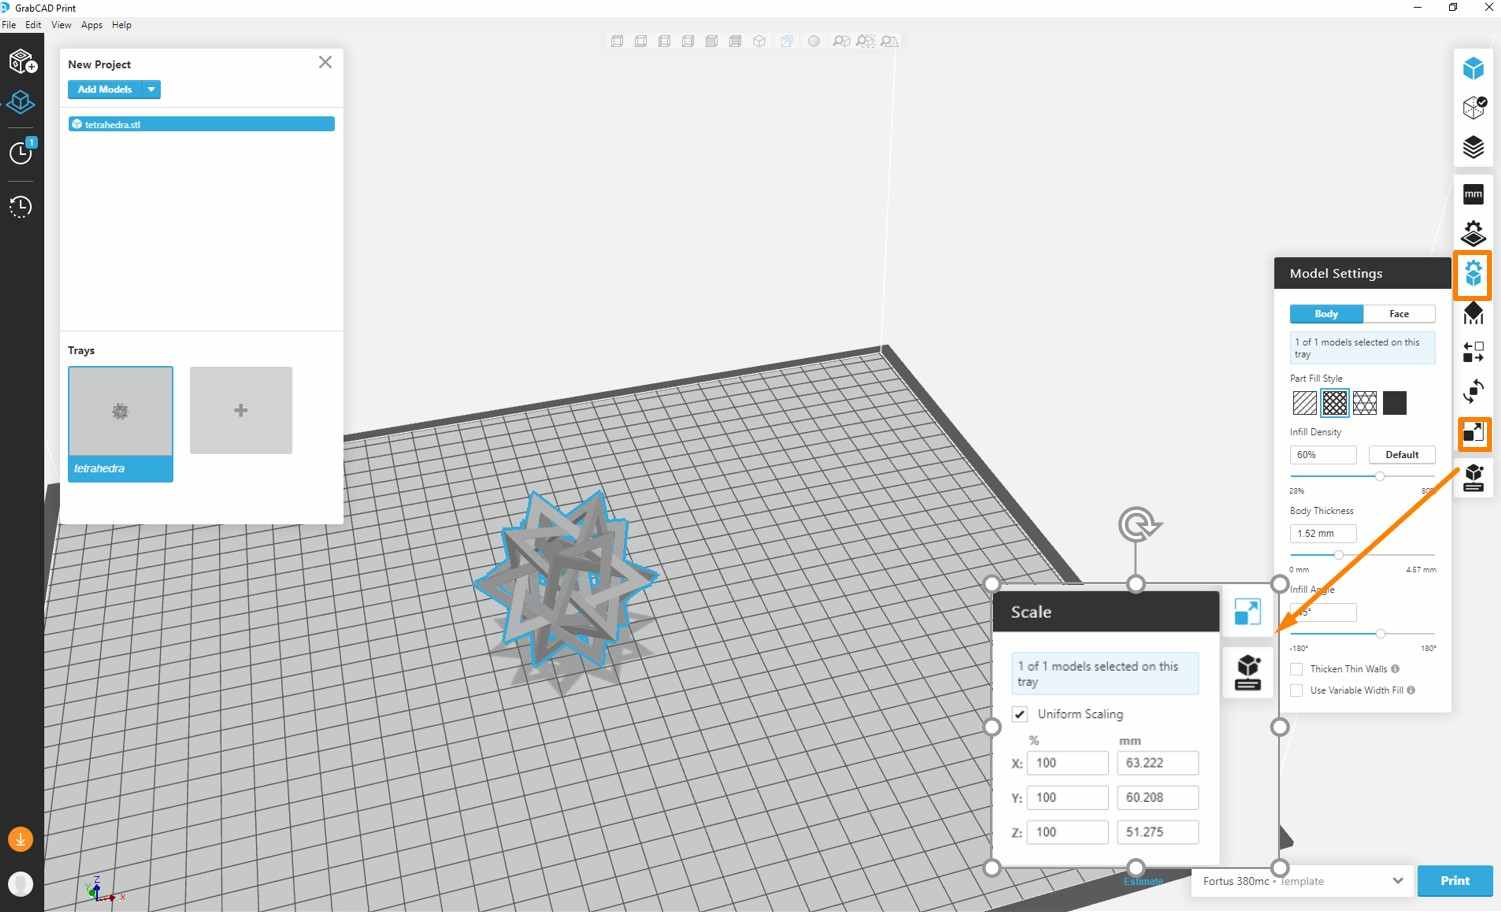
Task: Select the diagonal-lines sparse fill style
Action: 1305,403
